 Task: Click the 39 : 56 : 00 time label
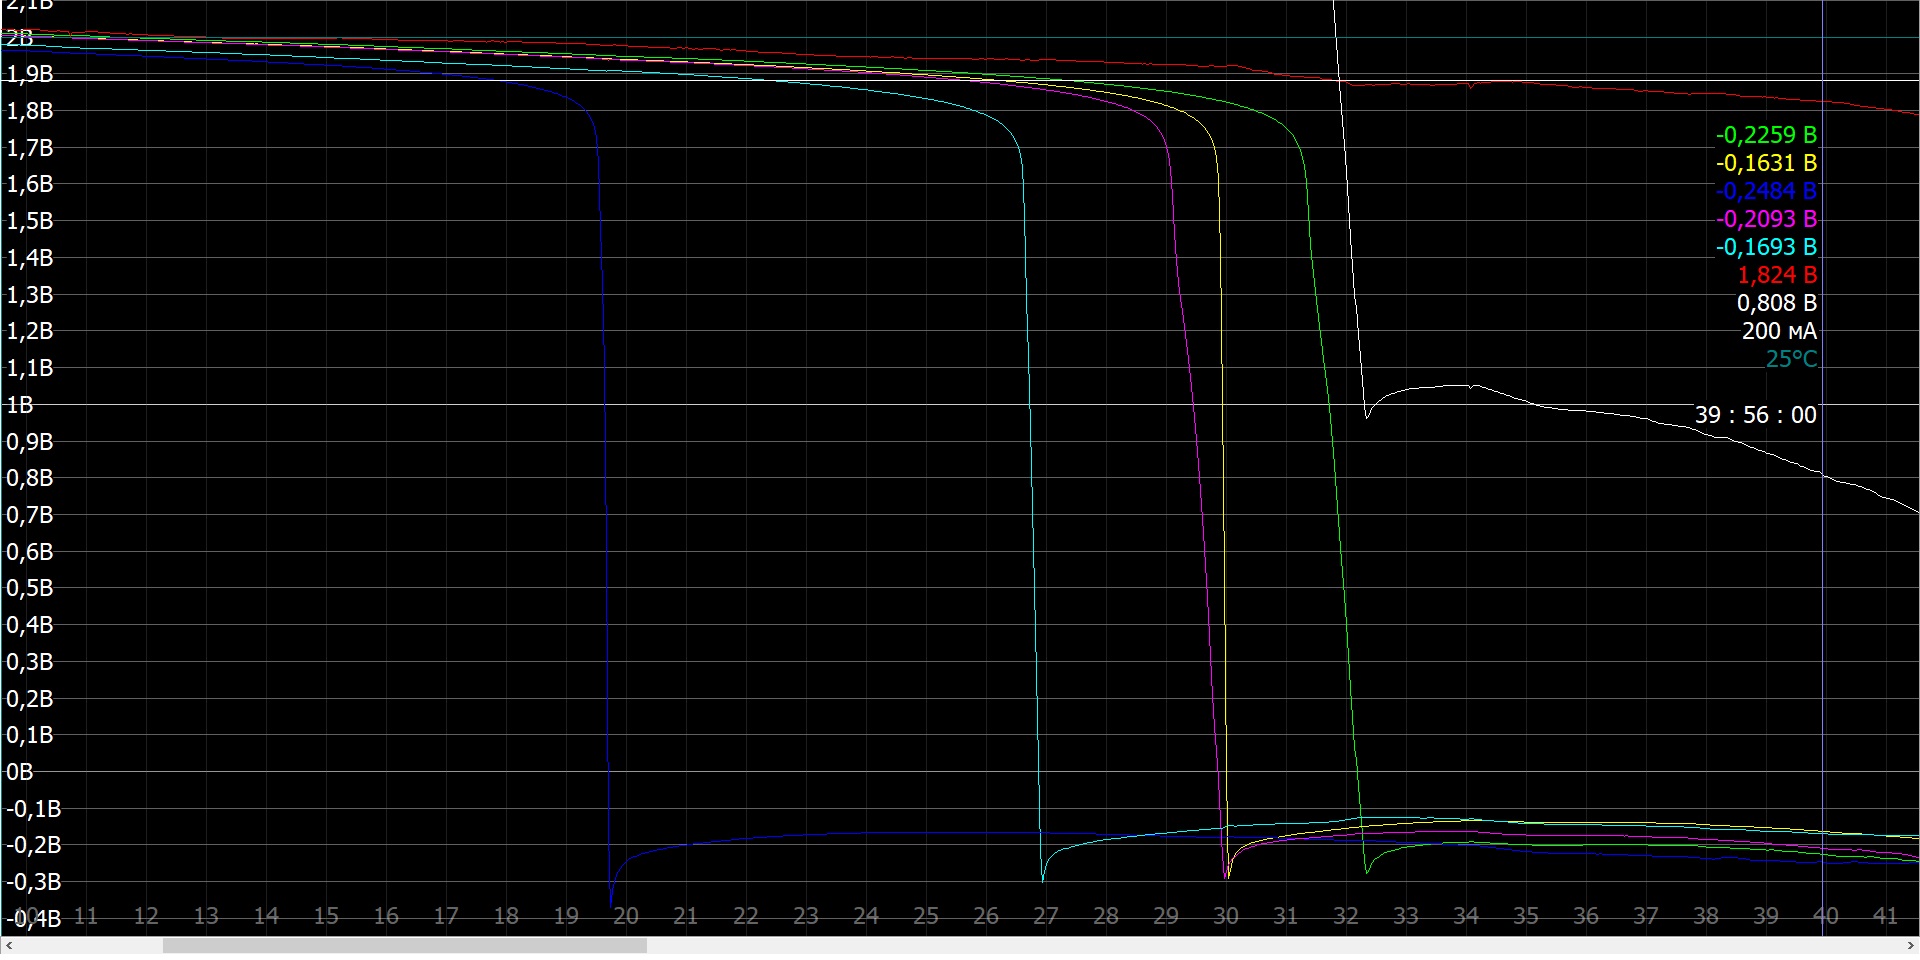[x=1755, y=415]
